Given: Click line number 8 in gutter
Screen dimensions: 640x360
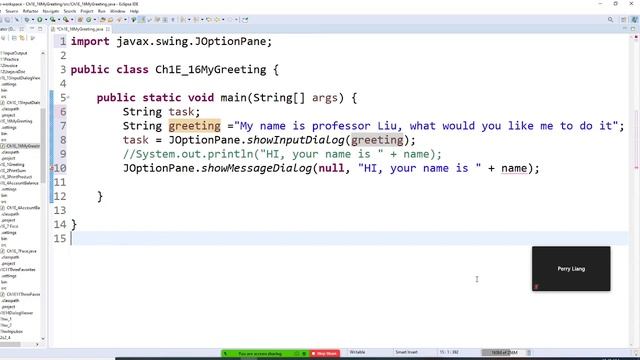Looking at the screenshot, I should [63, 140].
